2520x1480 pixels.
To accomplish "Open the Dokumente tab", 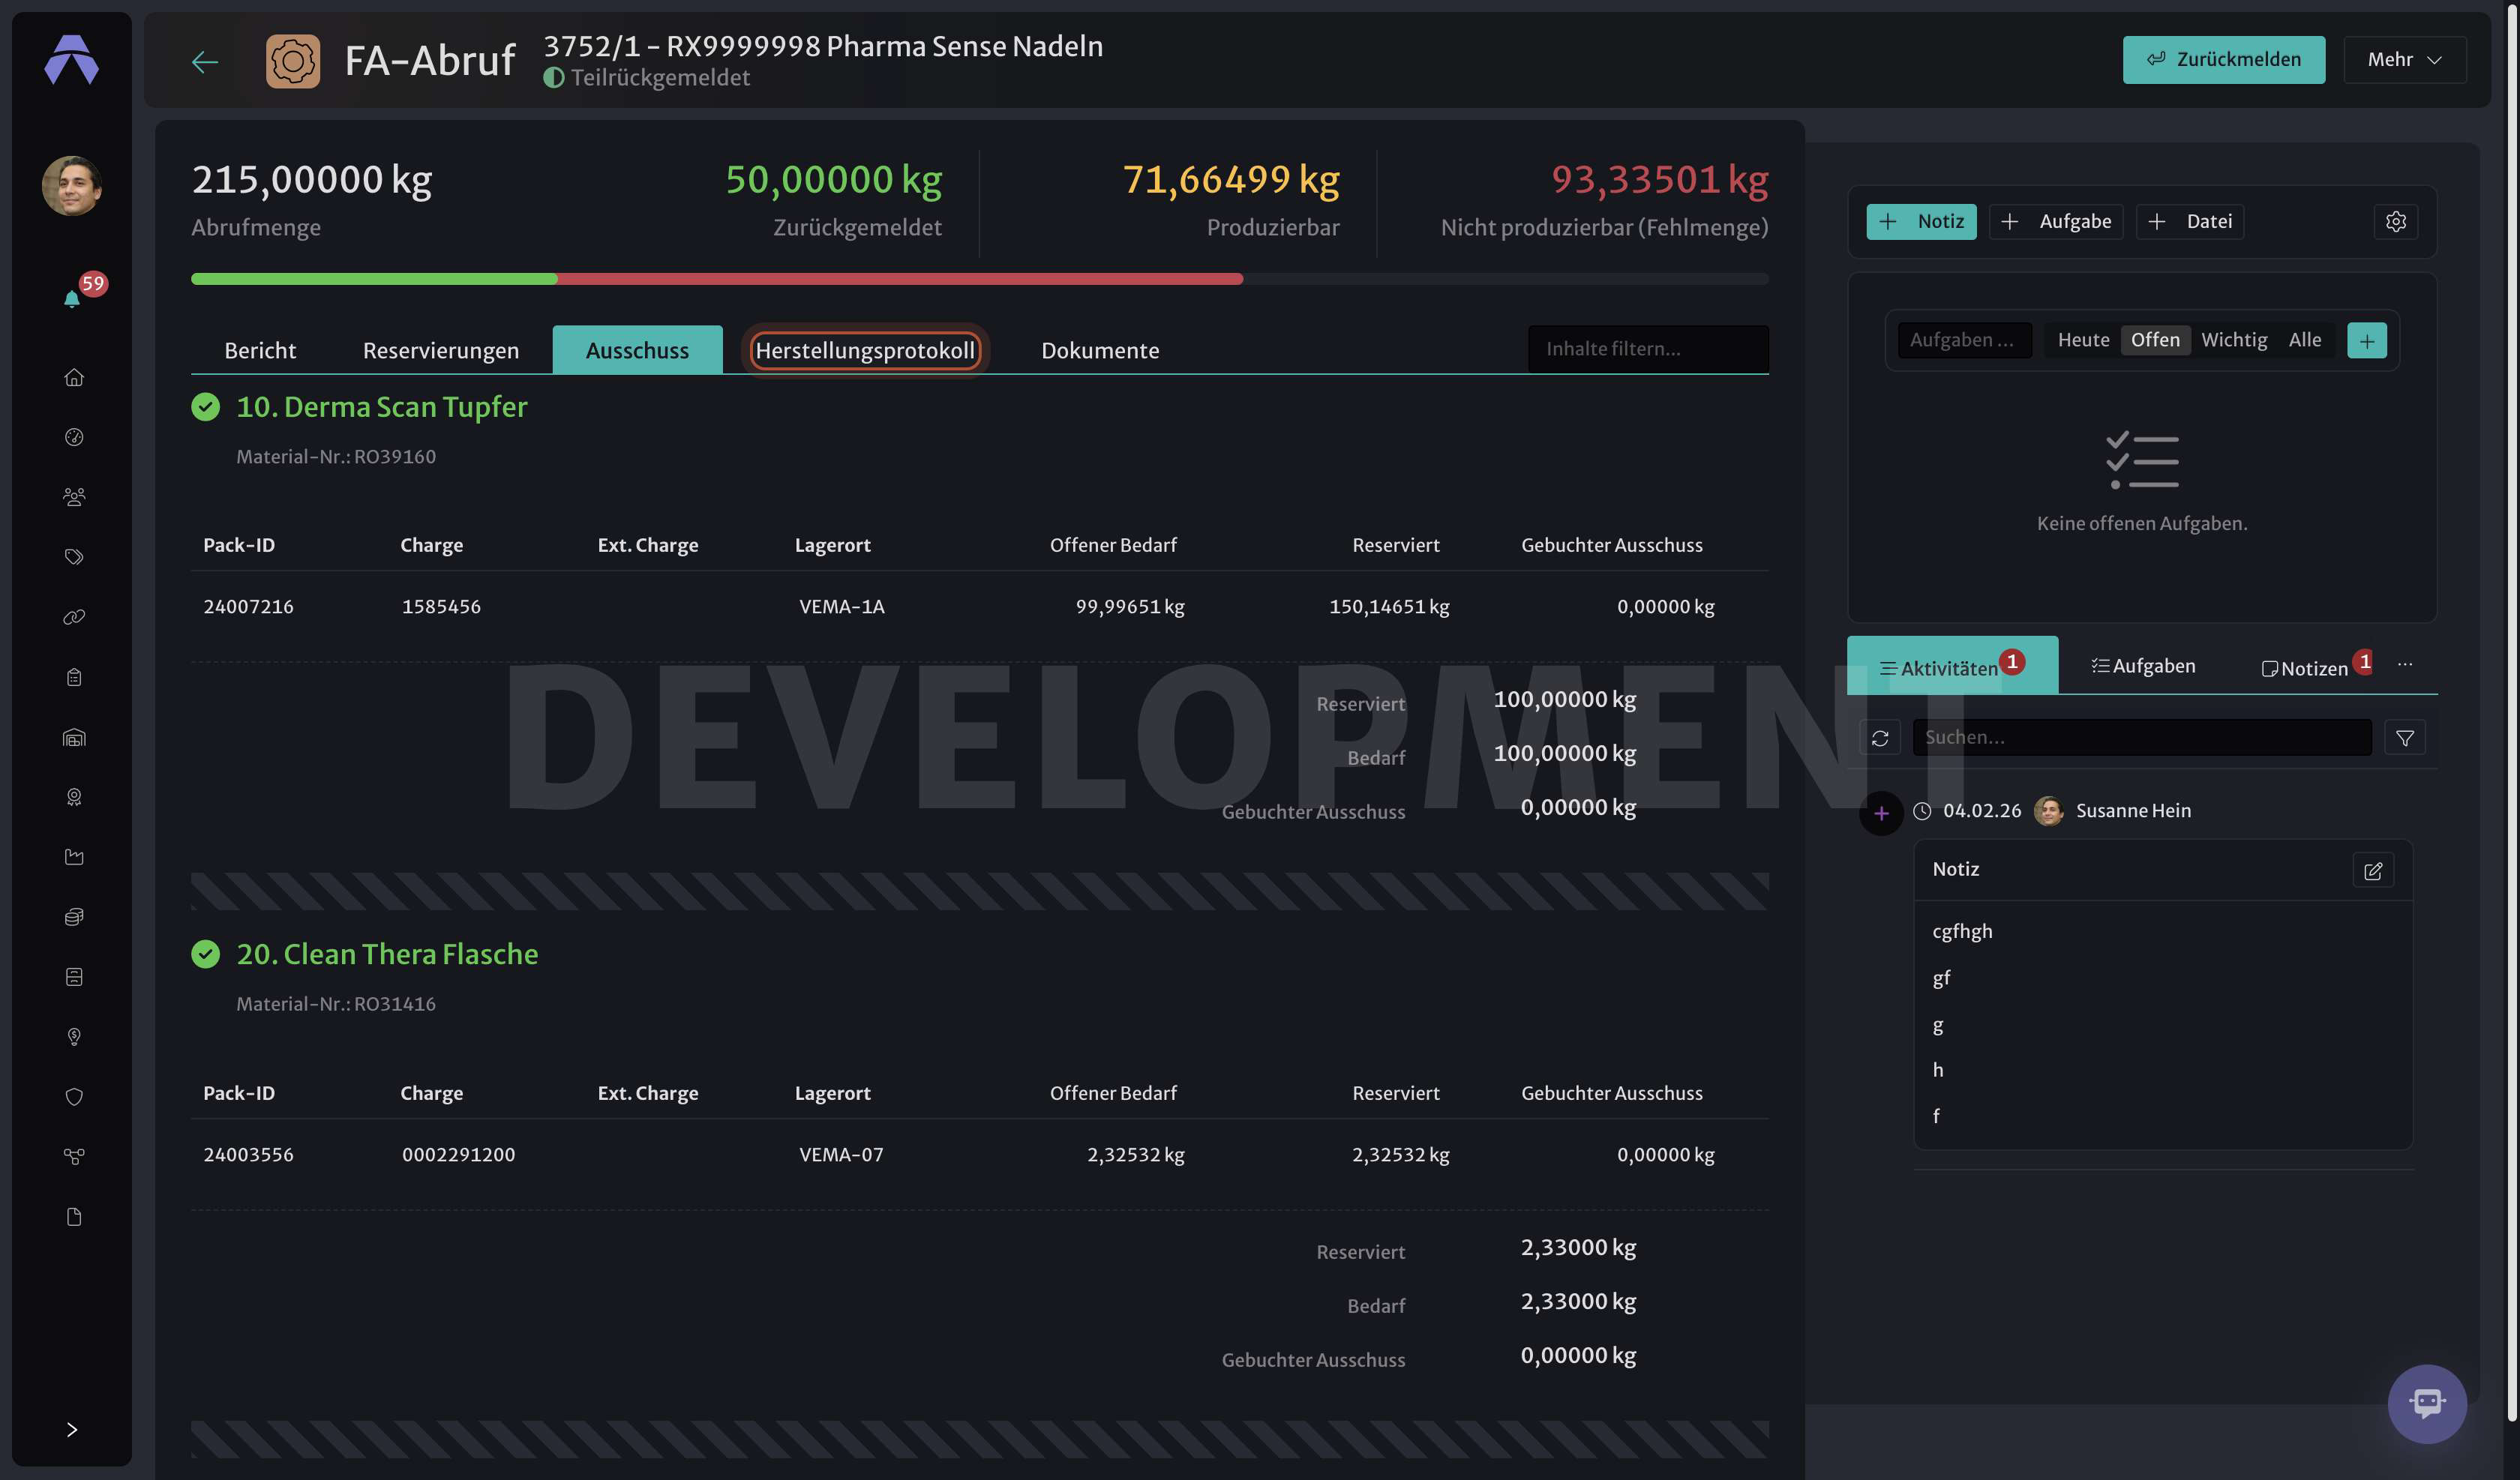I will [x=1100, y=350].
